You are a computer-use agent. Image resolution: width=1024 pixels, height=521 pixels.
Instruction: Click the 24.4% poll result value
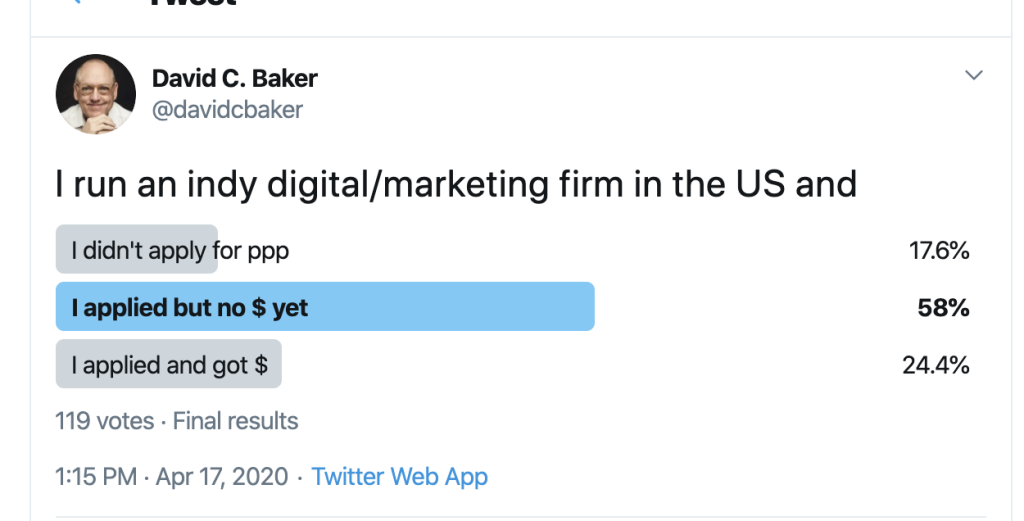coord(936,365)
